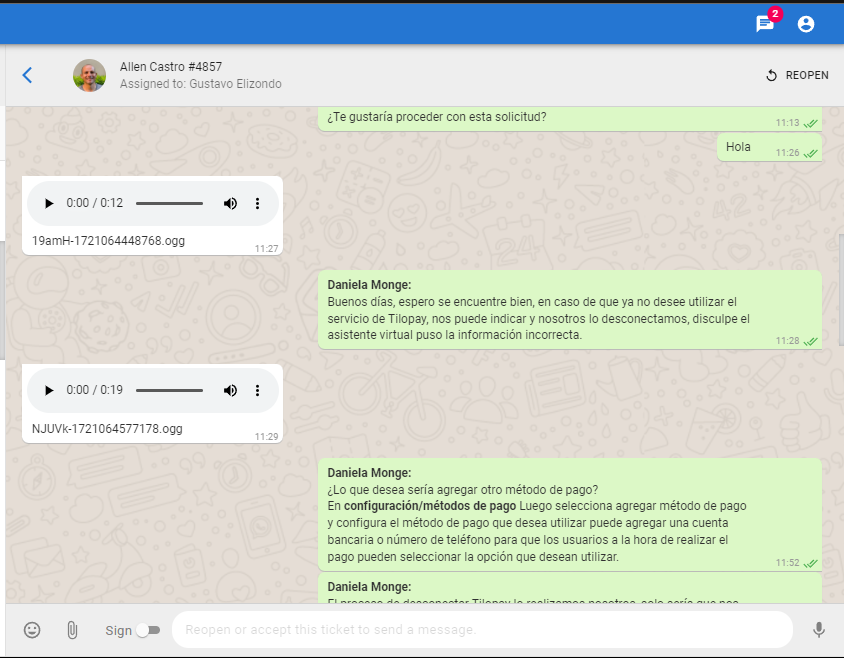Attach a file with paperclip icon
844x658 pixels.
point(72,630)
